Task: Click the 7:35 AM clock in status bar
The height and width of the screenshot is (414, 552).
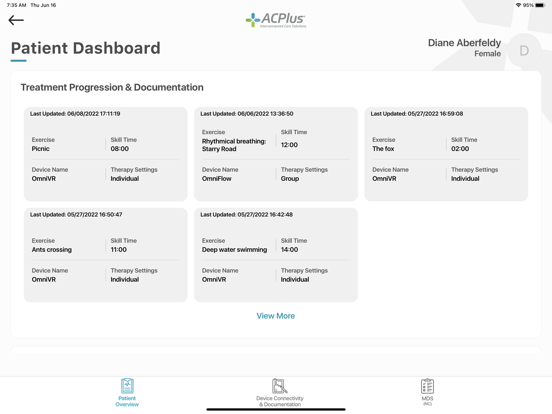Action: pyautogui.click(x=16, y=5)
